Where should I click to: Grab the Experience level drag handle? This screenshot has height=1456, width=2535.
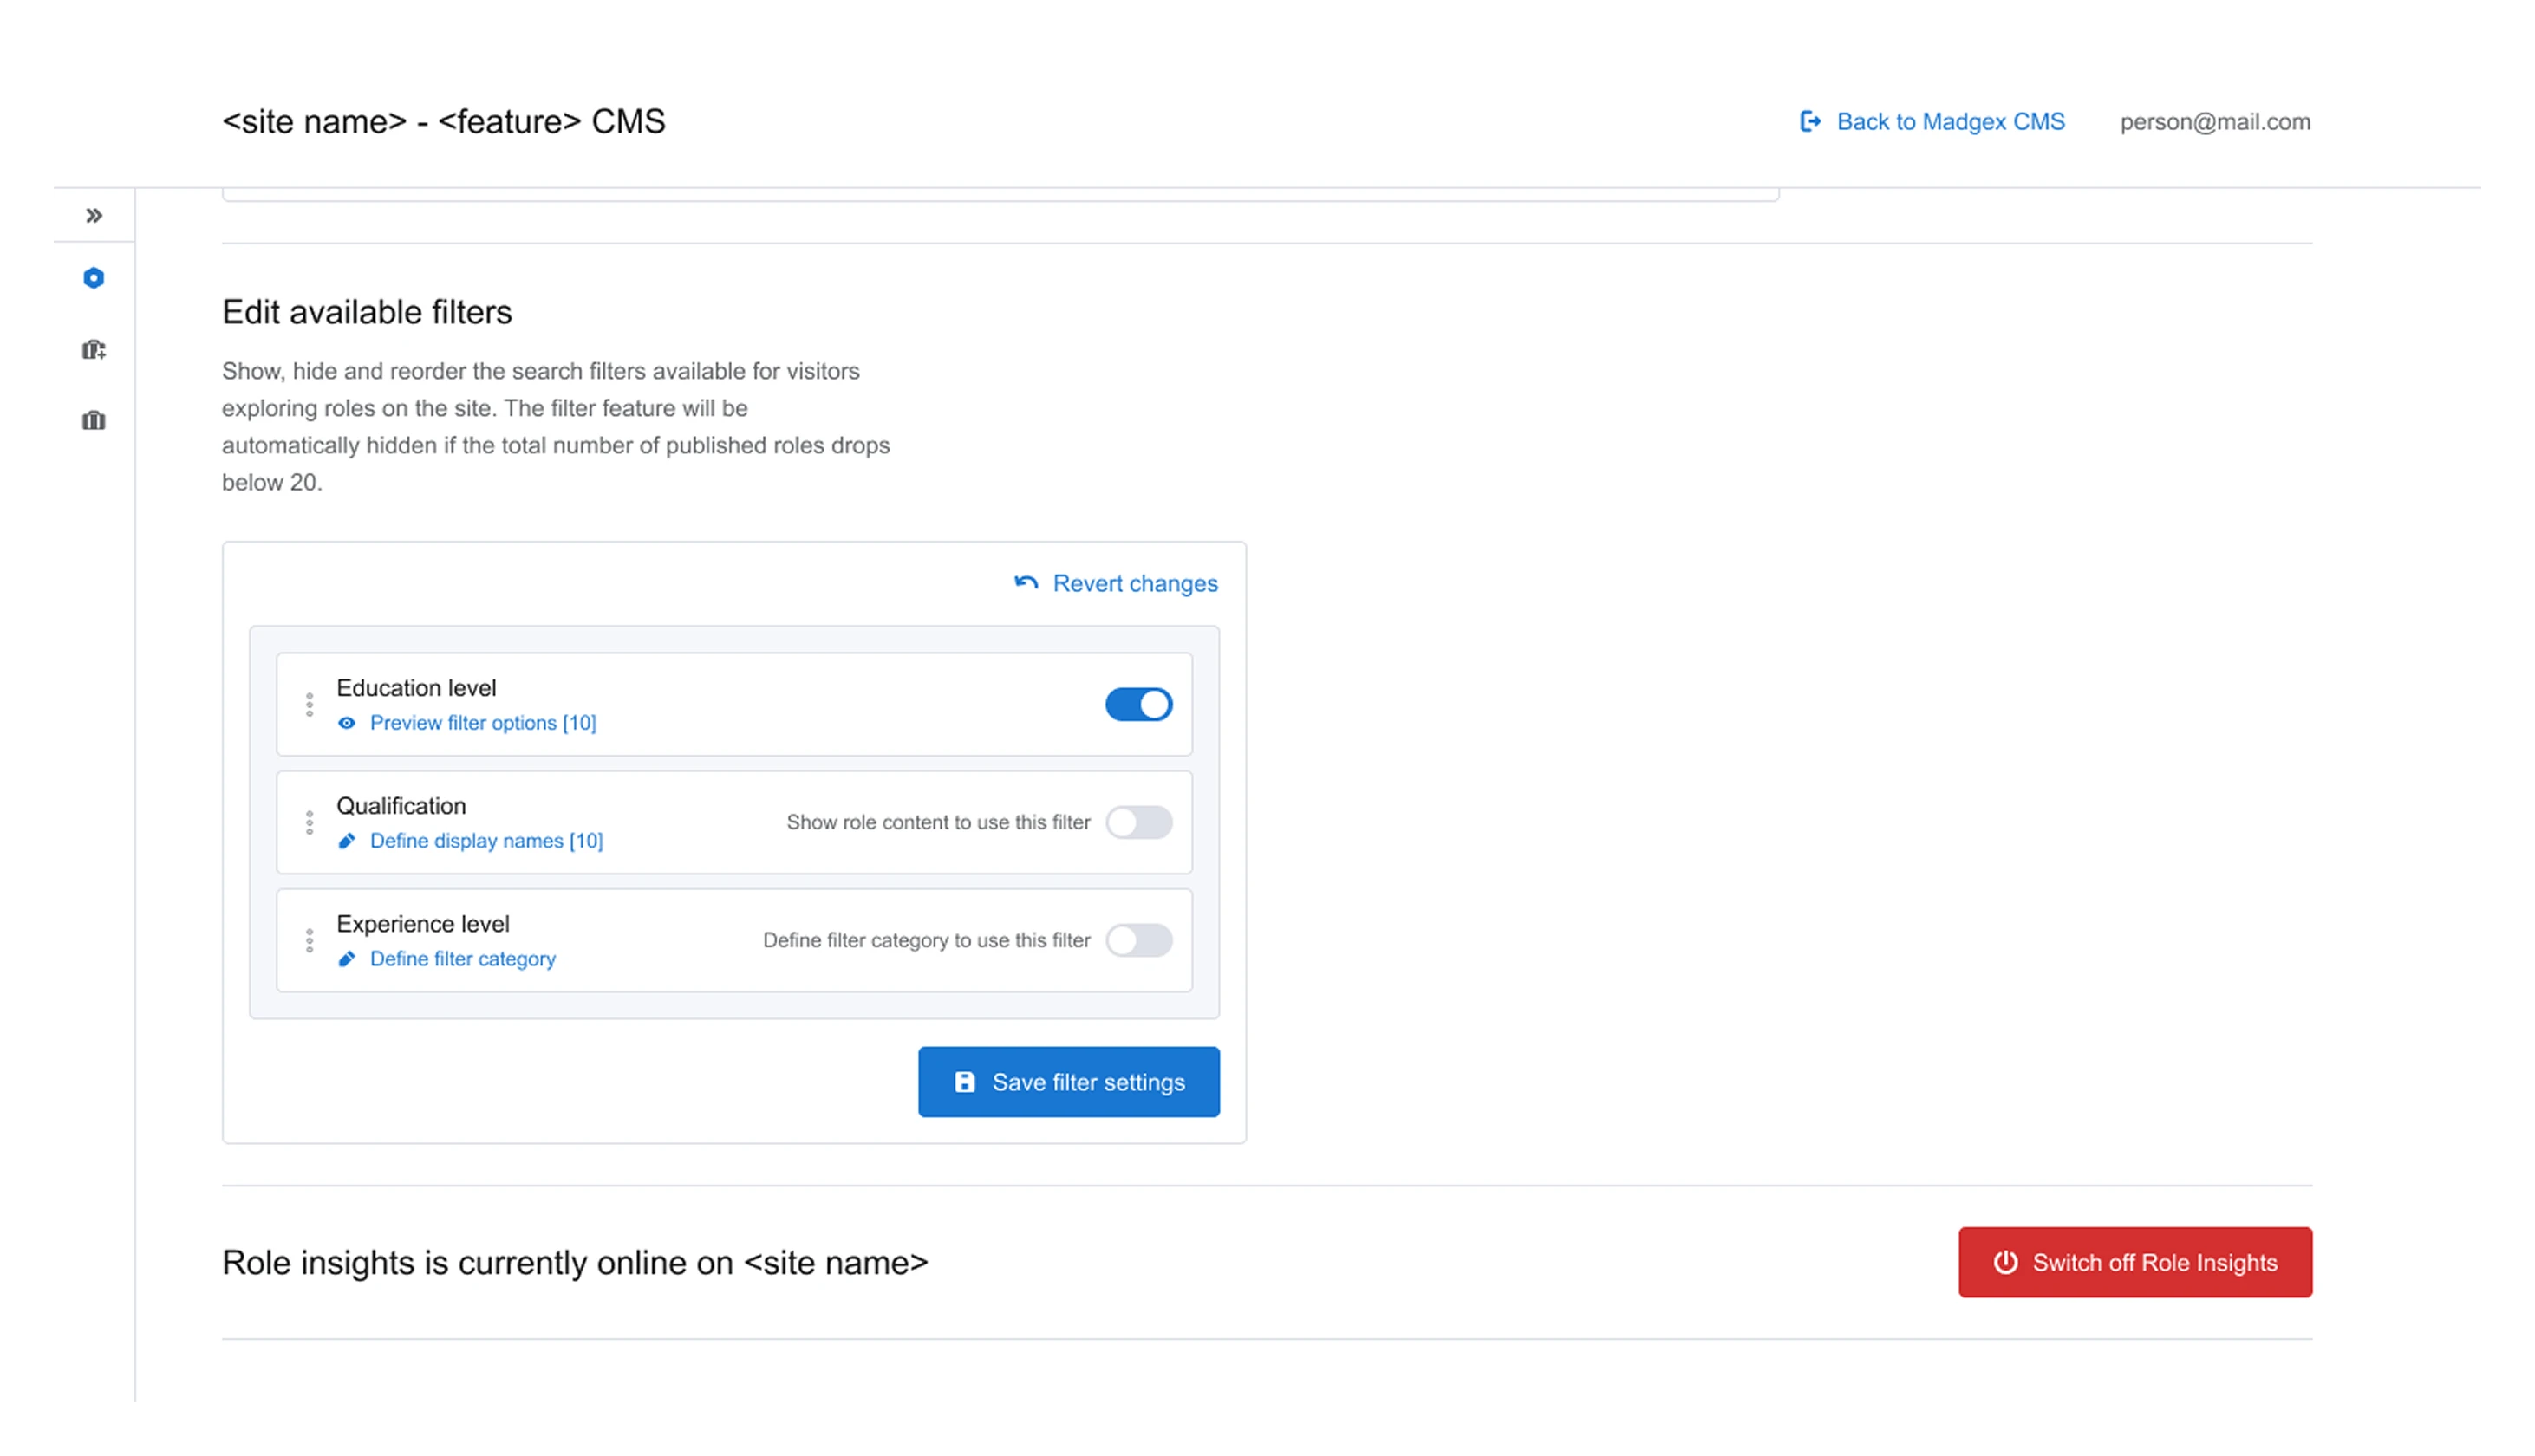(309, 940)
